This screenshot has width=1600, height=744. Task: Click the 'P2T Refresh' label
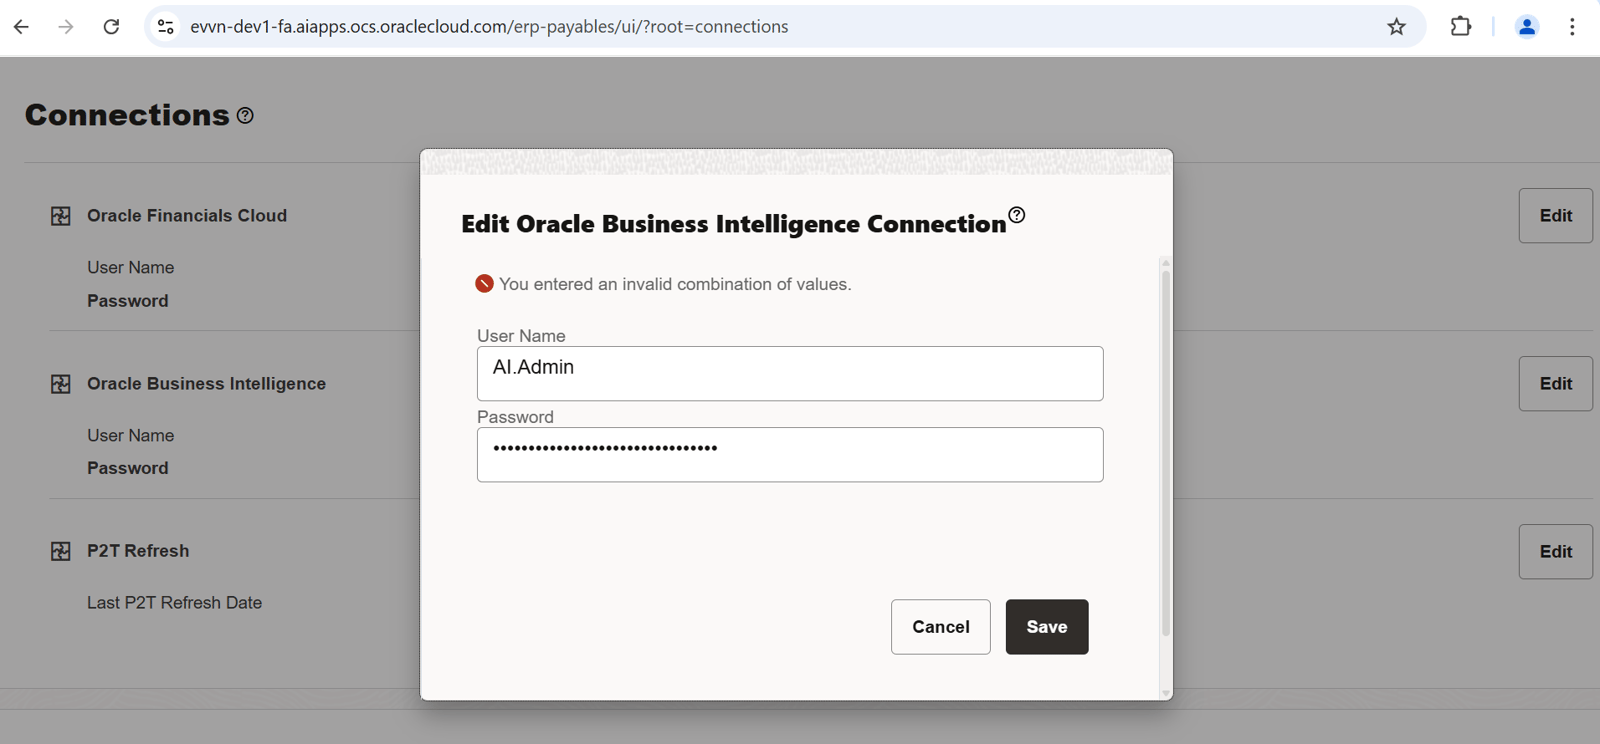138,551
